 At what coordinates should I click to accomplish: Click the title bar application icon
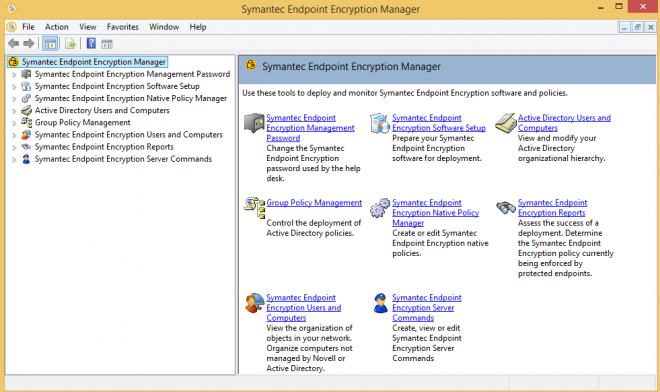pos(11,8)
